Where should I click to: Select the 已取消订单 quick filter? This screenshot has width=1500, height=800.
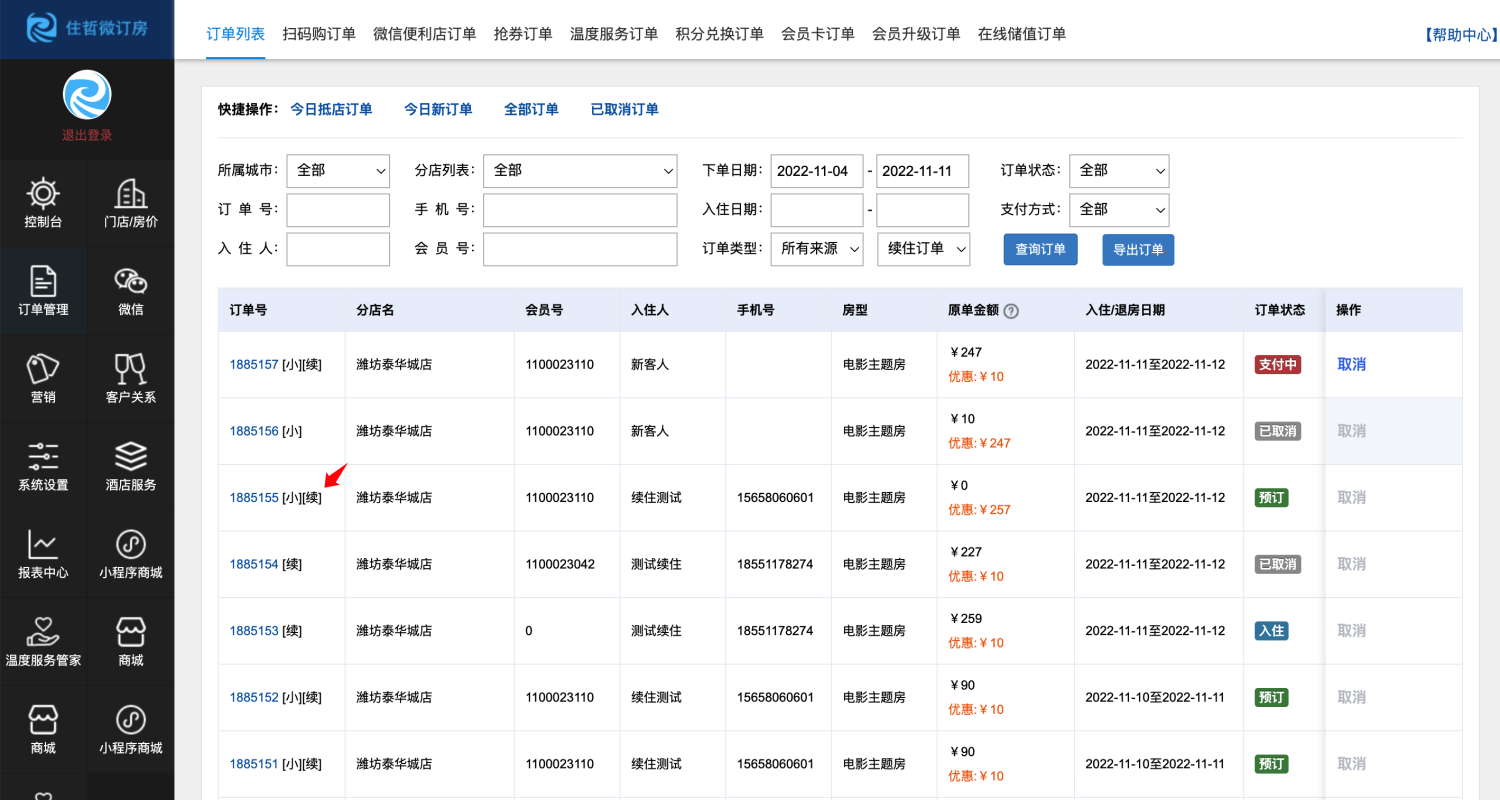pyautogui.click(x=625, y=109)
